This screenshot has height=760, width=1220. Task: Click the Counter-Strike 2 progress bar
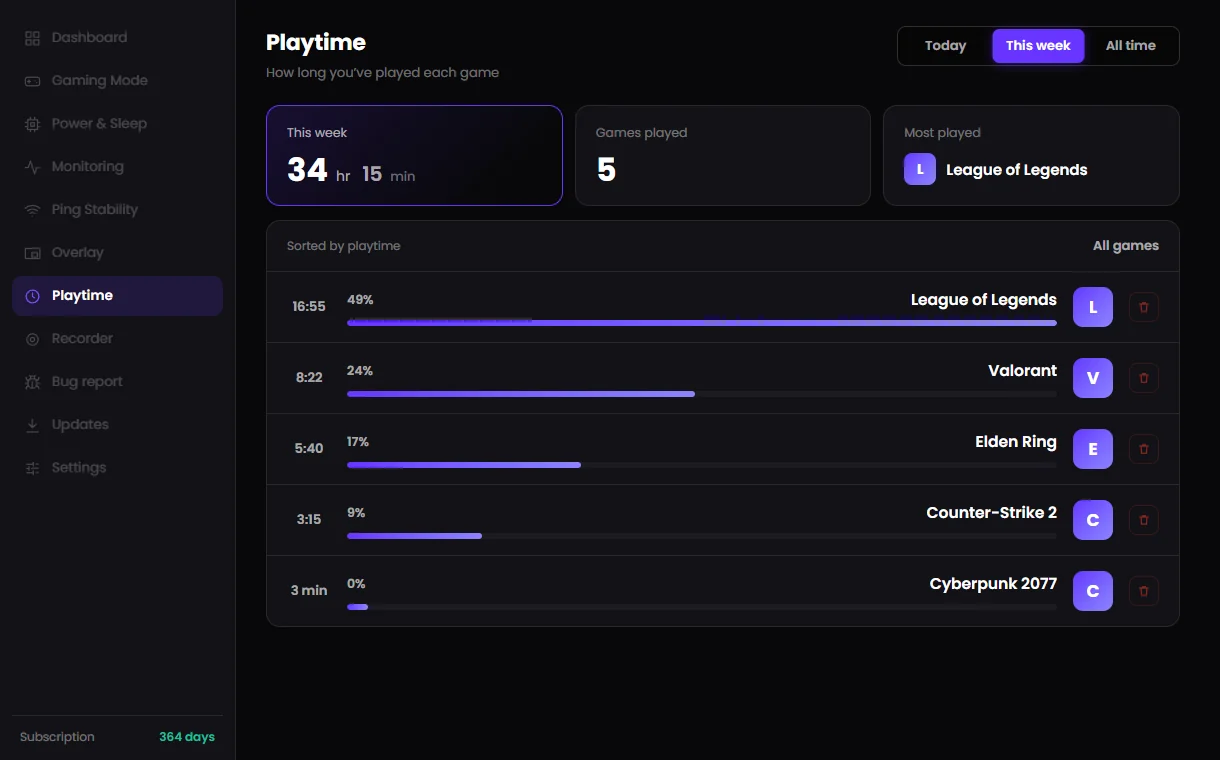click(702, 536)
